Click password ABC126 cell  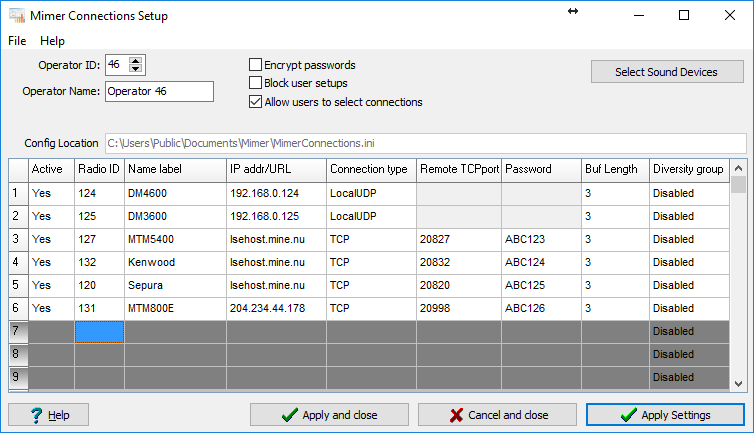tap(541, 308)
